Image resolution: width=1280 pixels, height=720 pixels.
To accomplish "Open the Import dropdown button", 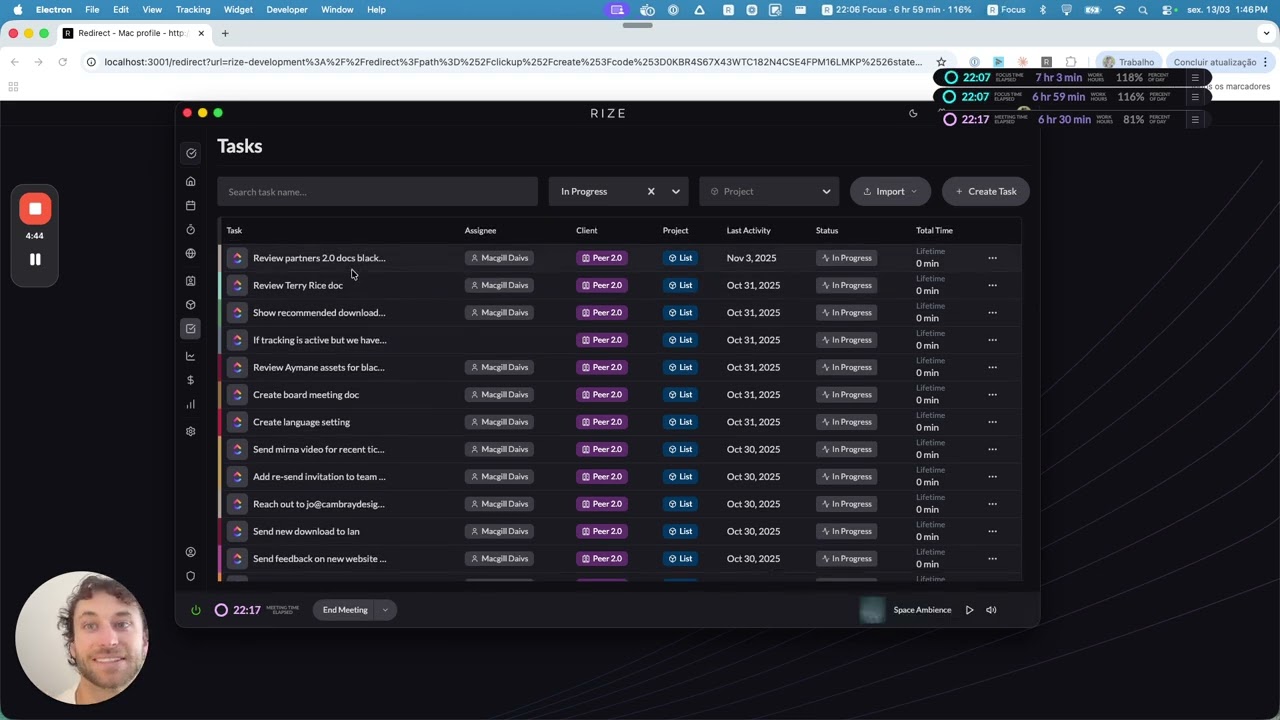I will (x=890, y=191).
